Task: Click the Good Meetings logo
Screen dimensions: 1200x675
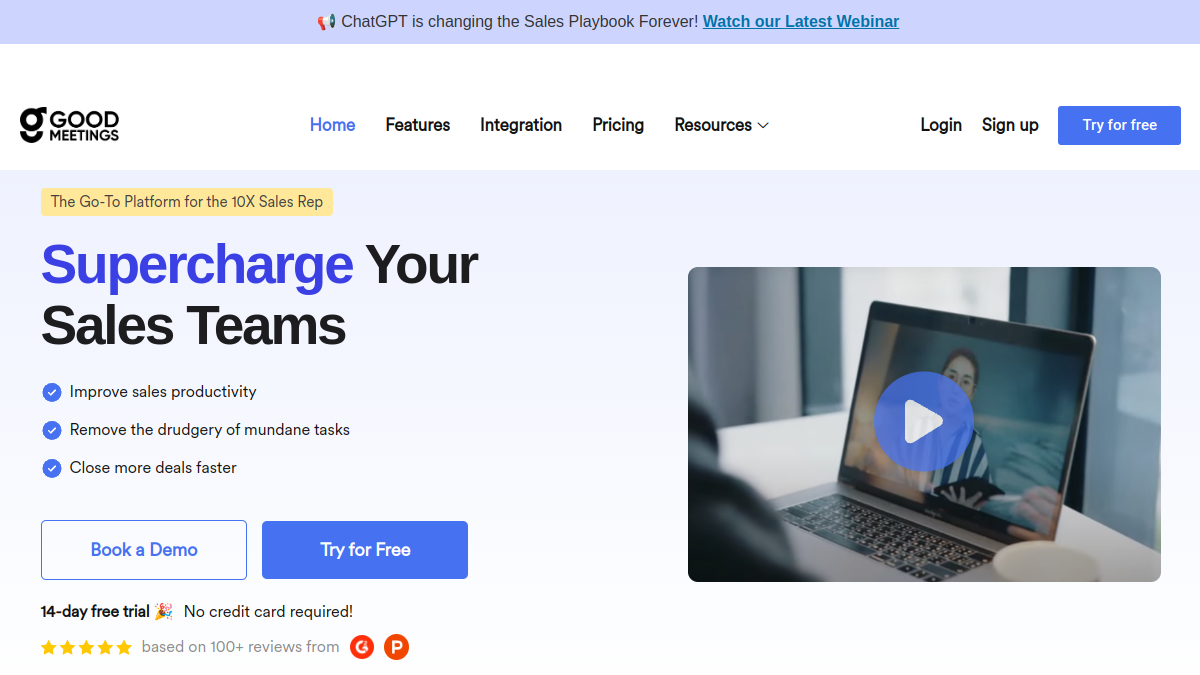Action: point(69,125)
